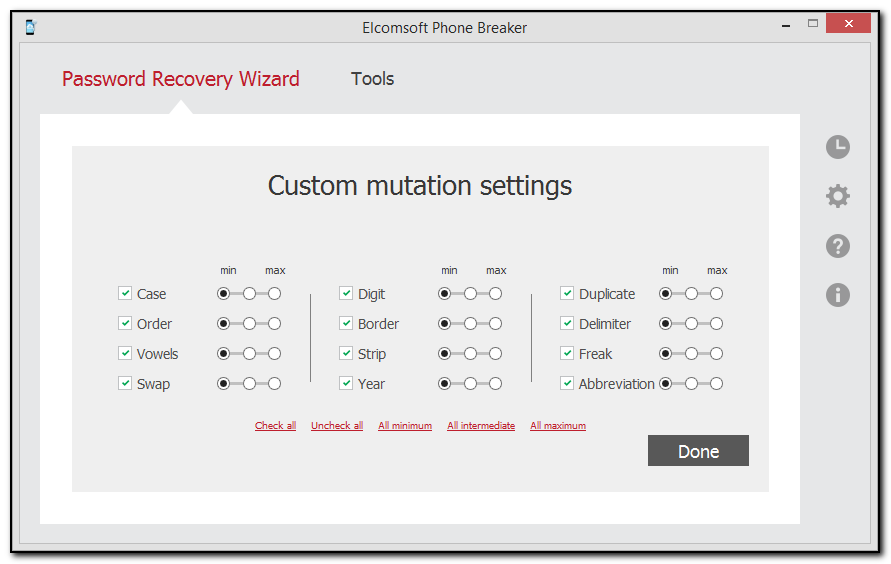Uncheck the Year mutation checkbox
891x564 pixels.
point(346,383)
